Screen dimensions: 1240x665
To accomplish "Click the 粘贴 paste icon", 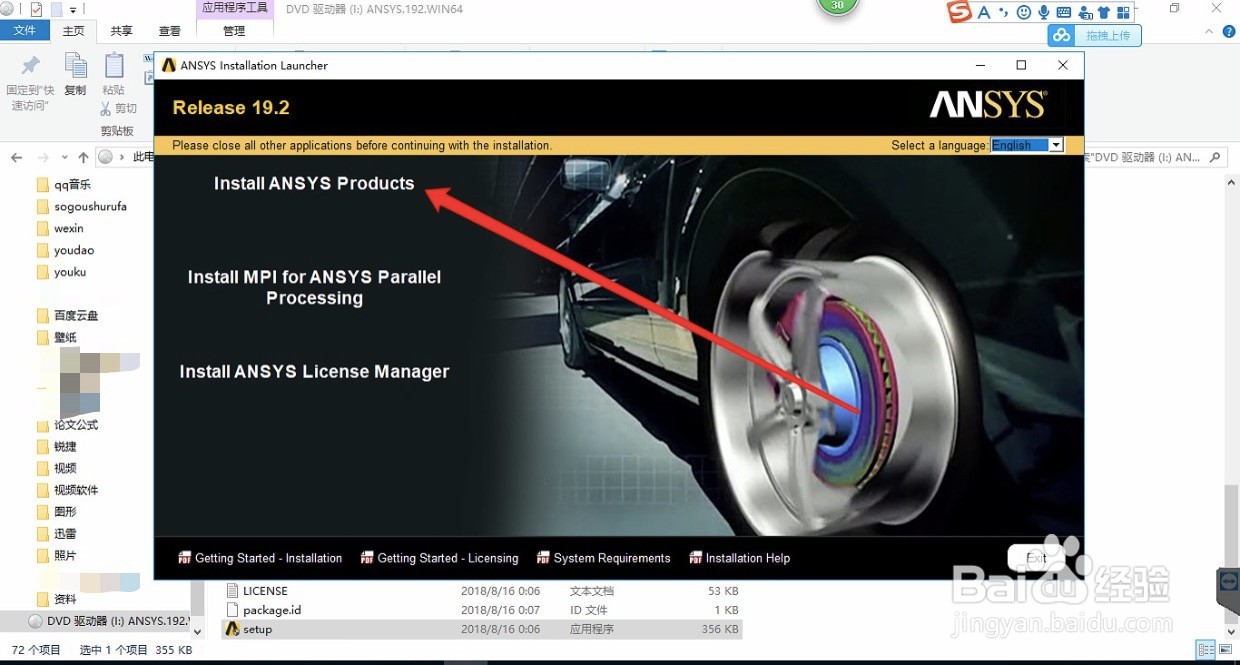I will click(x=114, y=66).
